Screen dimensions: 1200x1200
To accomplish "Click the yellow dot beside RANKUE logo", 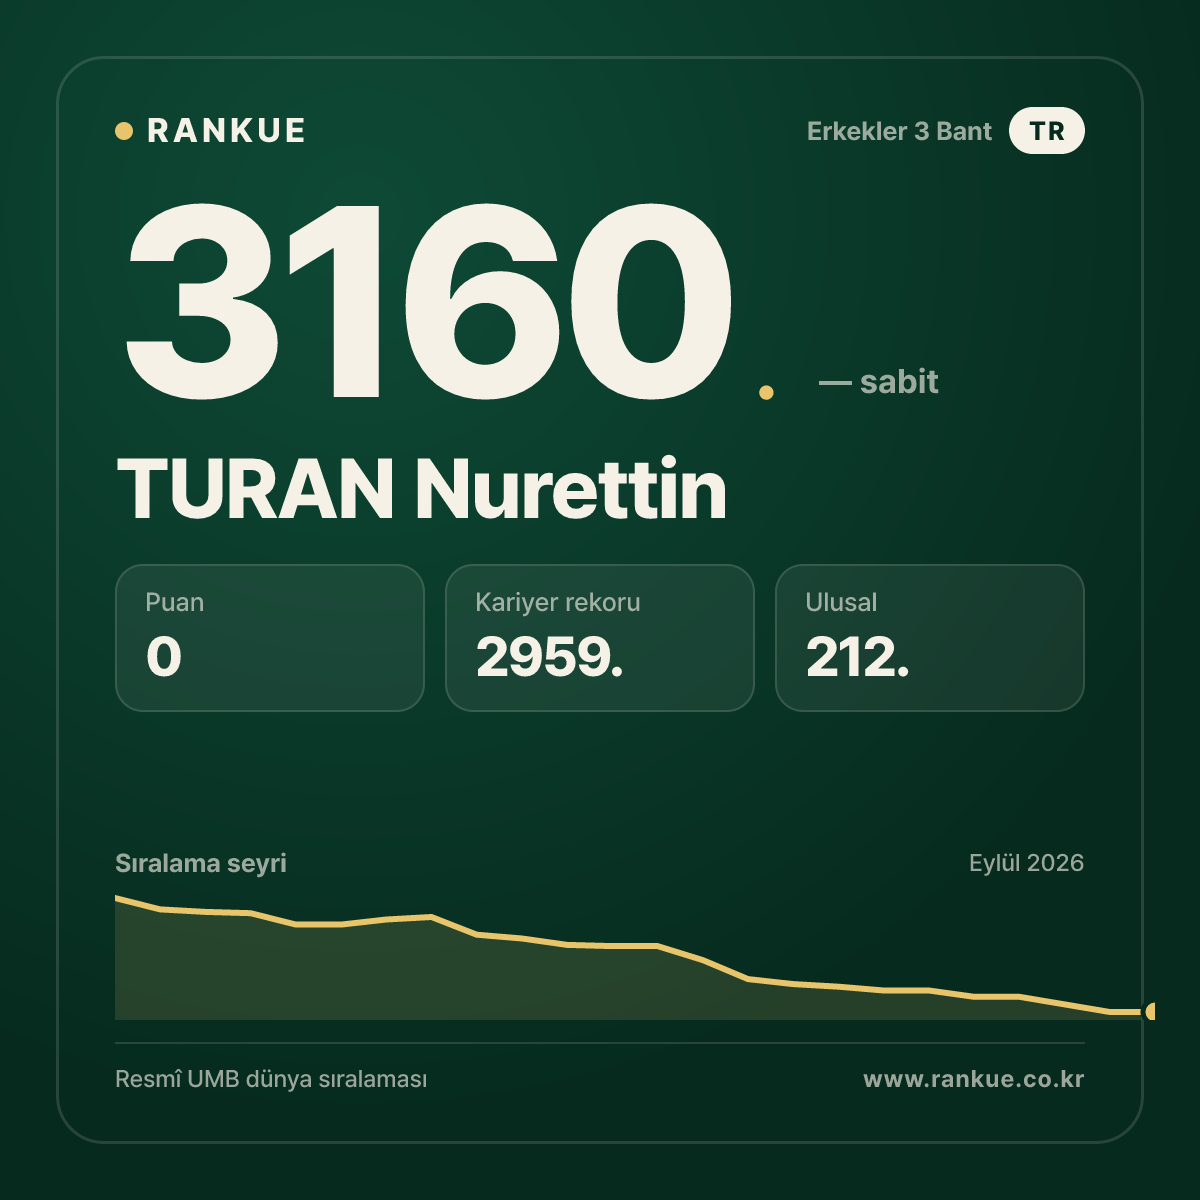I will click(x=124, y=131).
